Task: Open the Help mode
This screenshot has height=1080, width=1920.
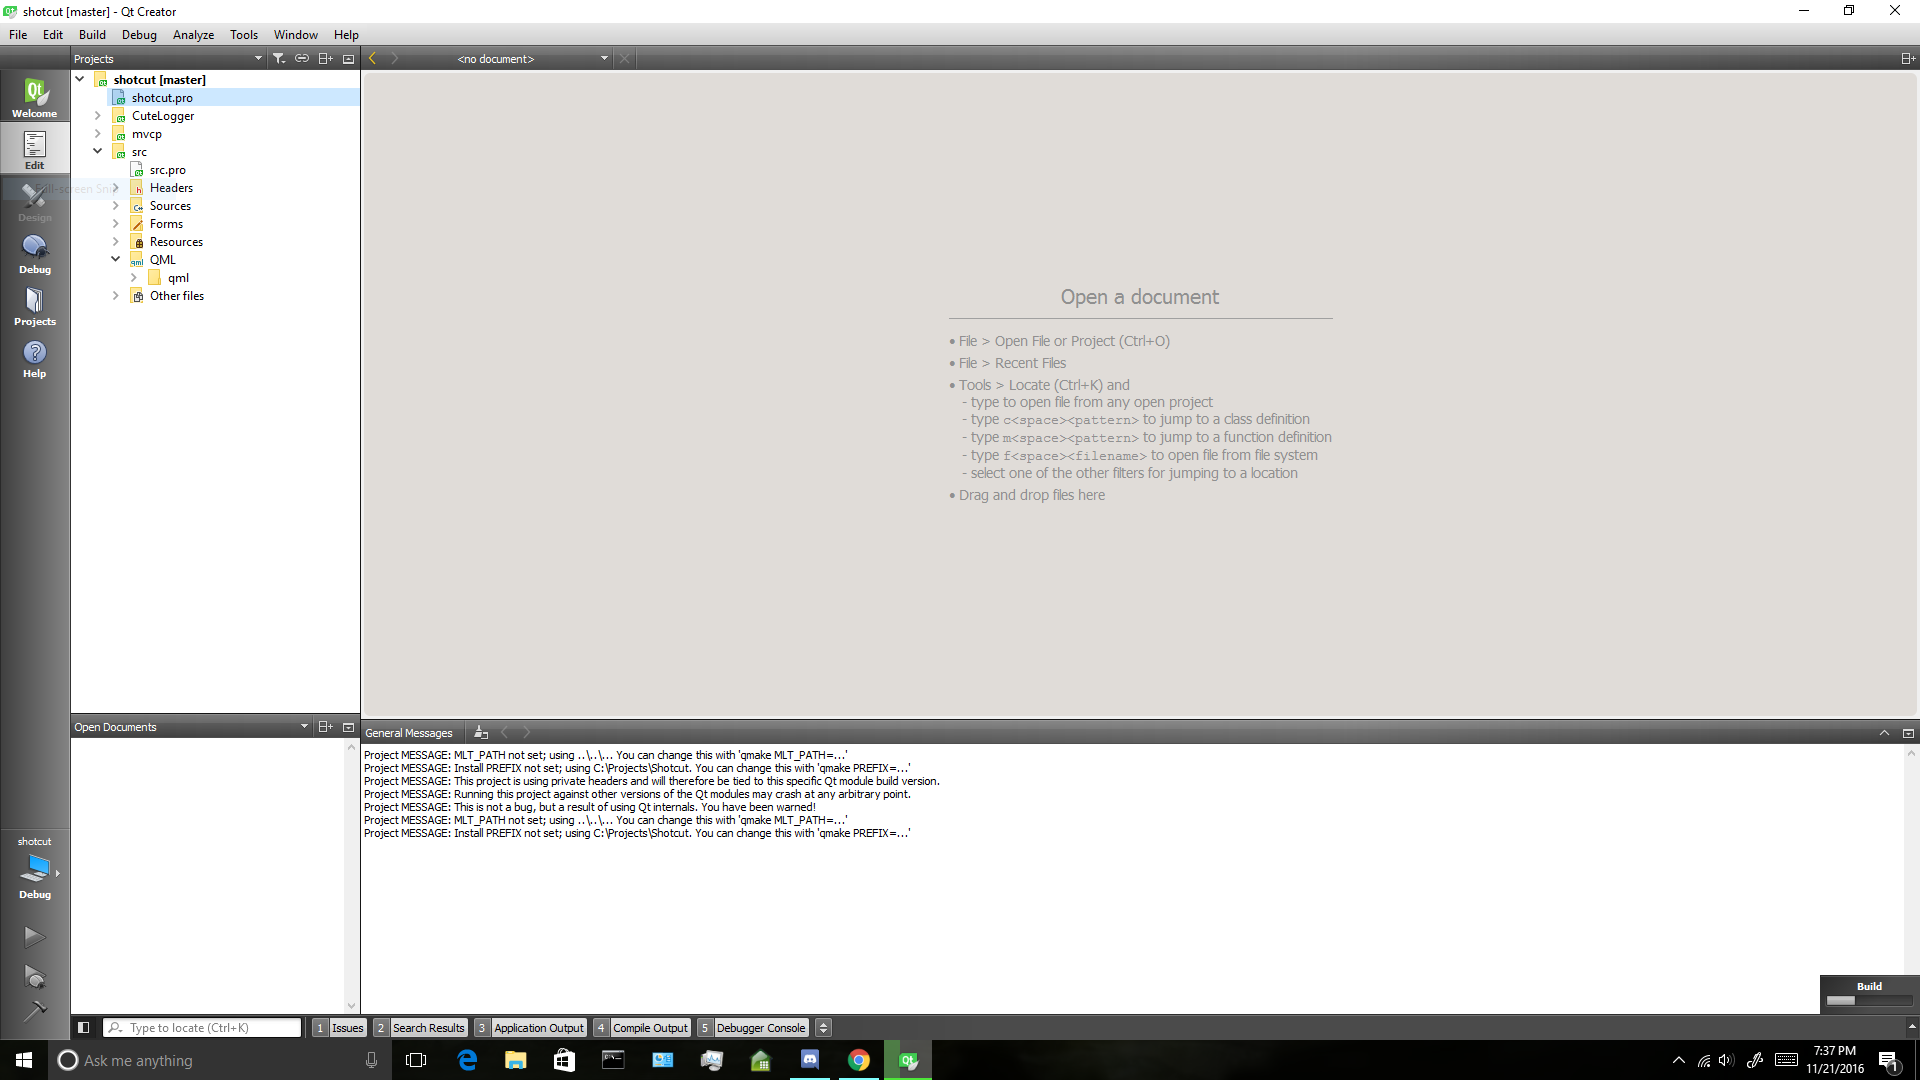Action: 34,358
